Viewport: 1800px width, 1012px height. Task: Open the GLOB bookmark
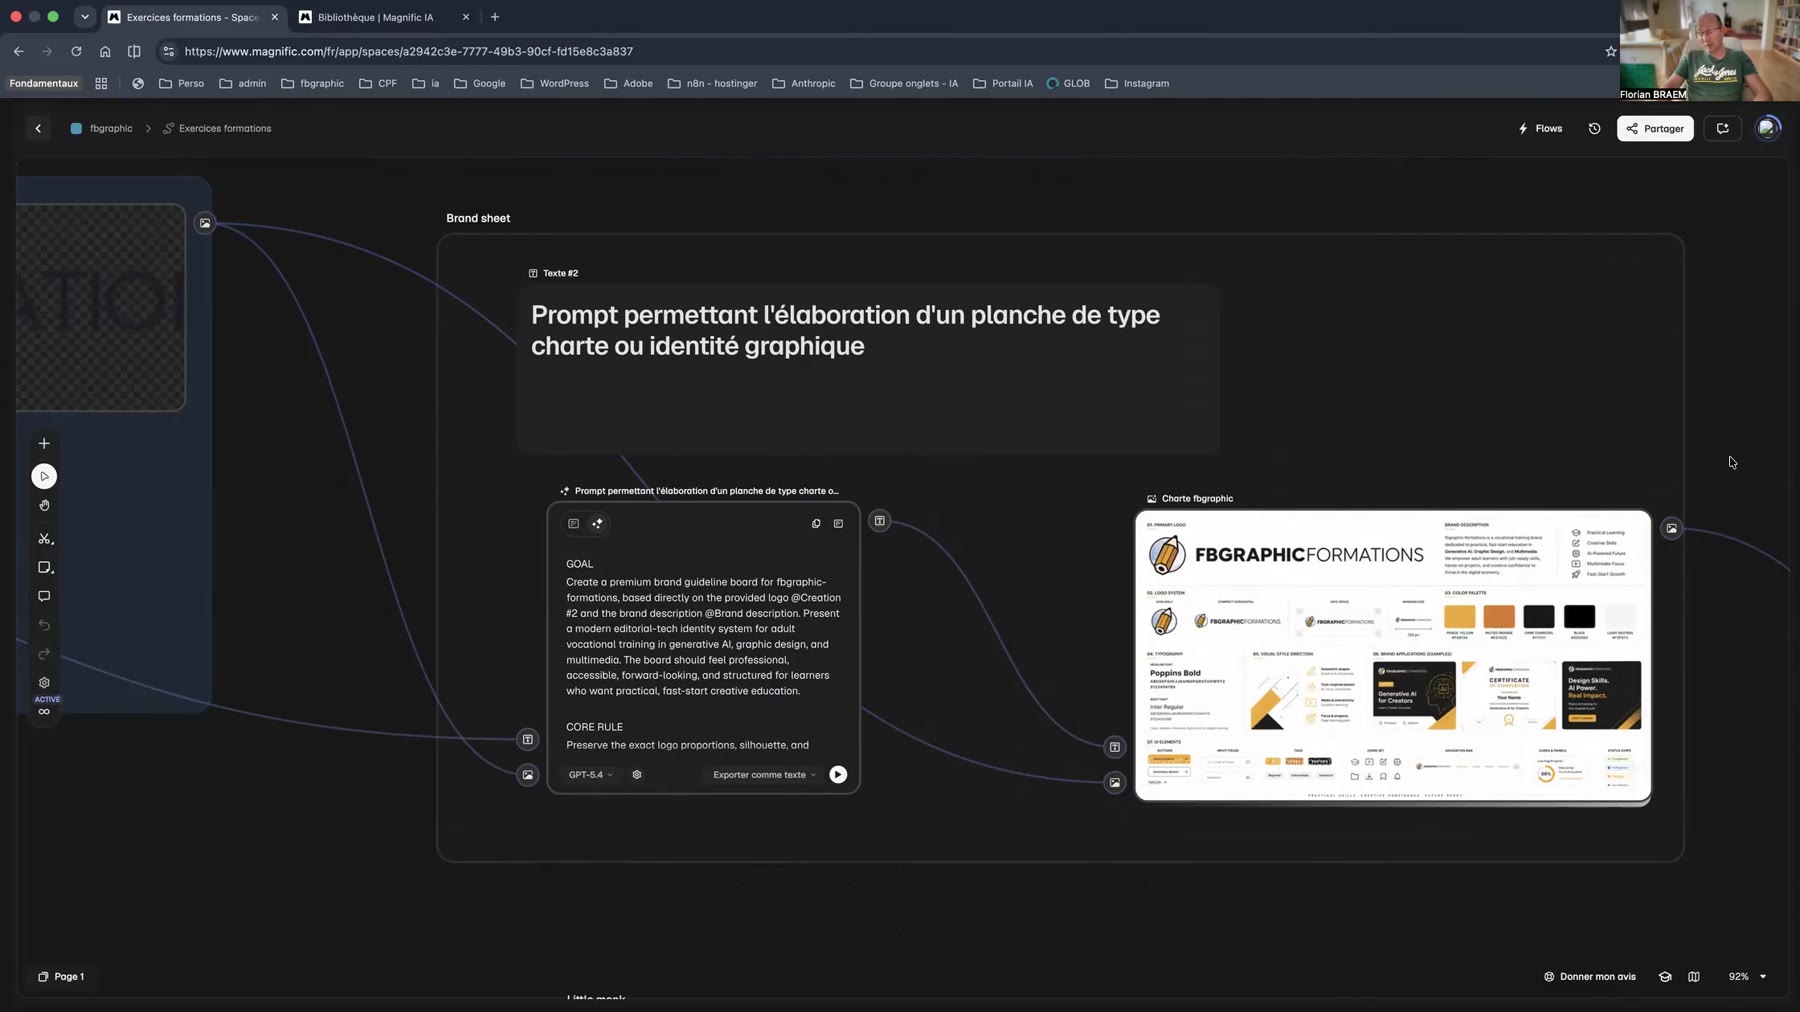(1068, 84)
